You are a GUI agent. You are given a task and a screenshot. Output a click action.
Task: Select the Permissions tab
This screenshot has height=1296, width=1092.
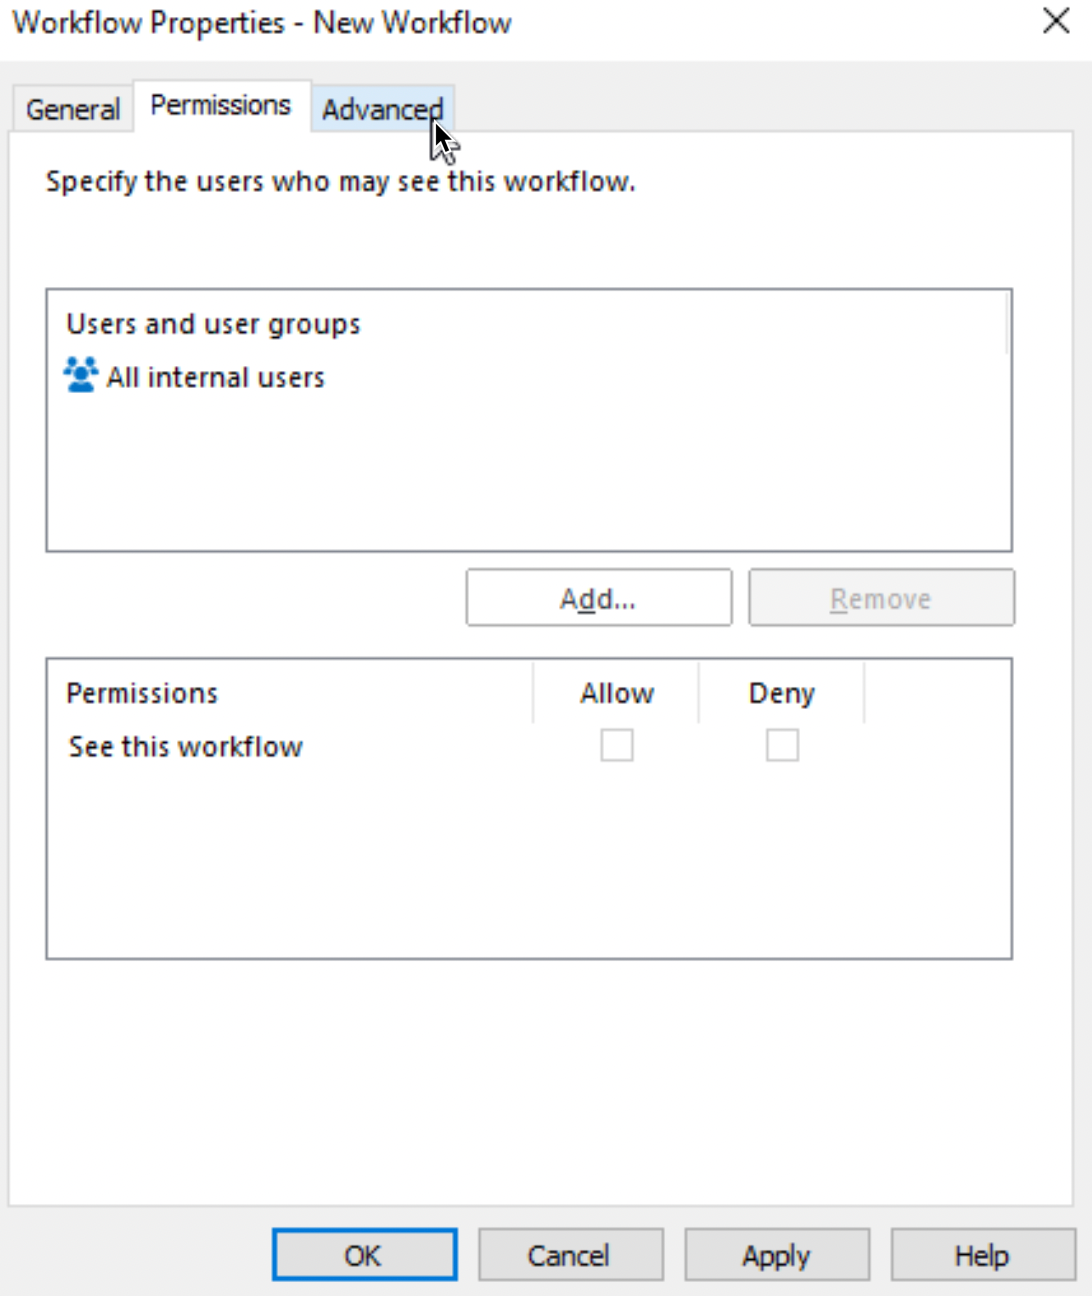[x=221, y=105]
